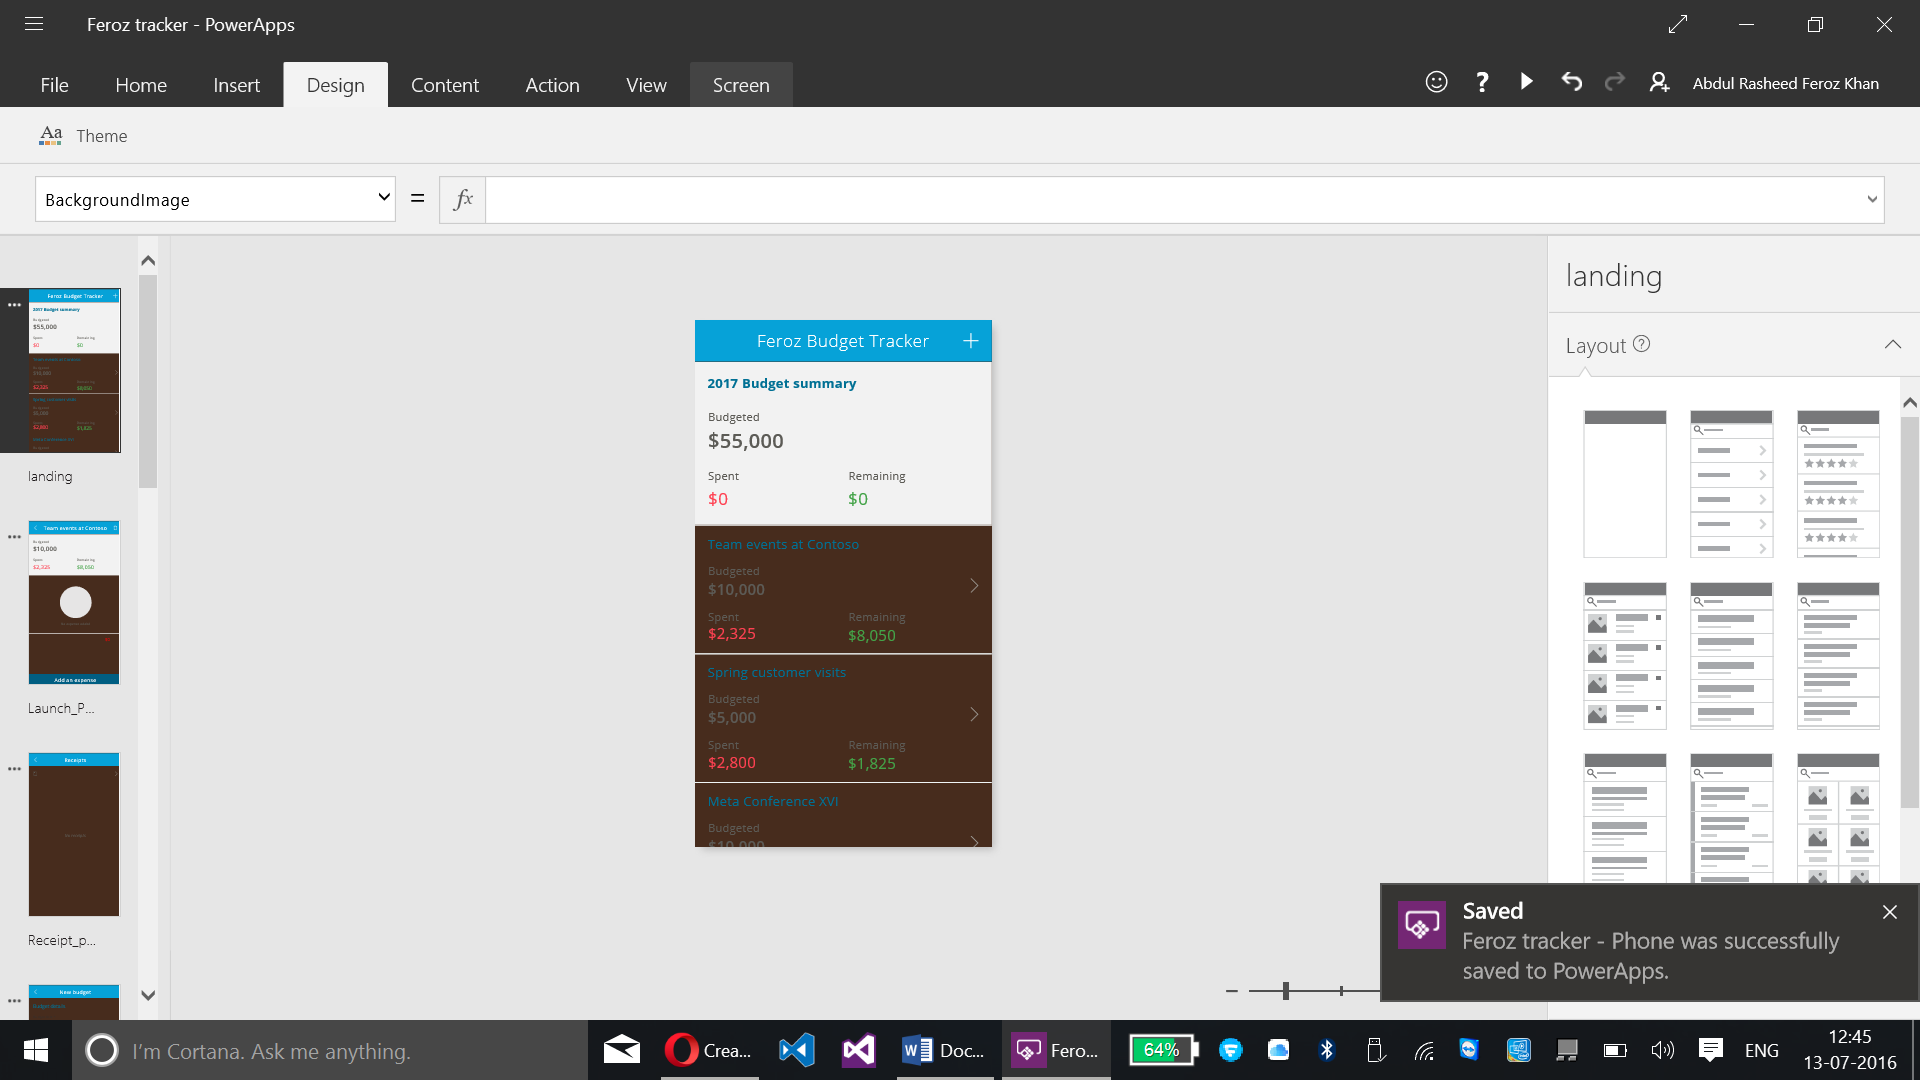Collapse the Layout section chevron
Screen dimensions: 1920x1080
point(1892,344)
